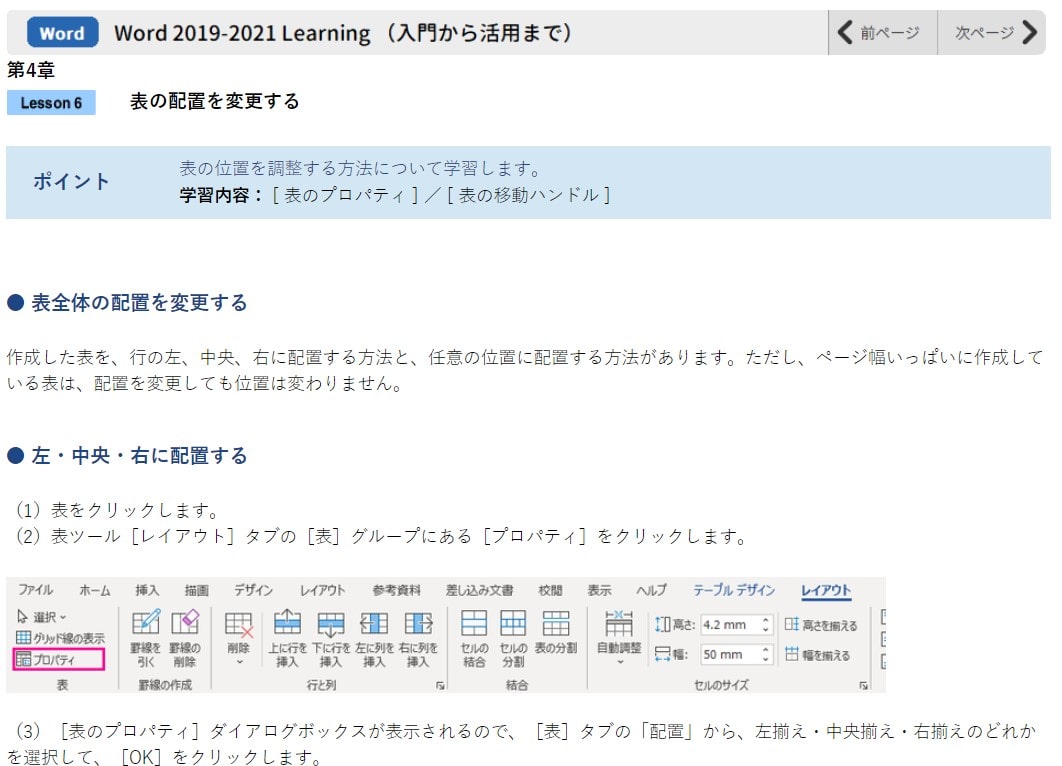Screen dimensions: 1062x766
Task: Go to previous page (前ページ)
Action: click(x=882, y=33)
